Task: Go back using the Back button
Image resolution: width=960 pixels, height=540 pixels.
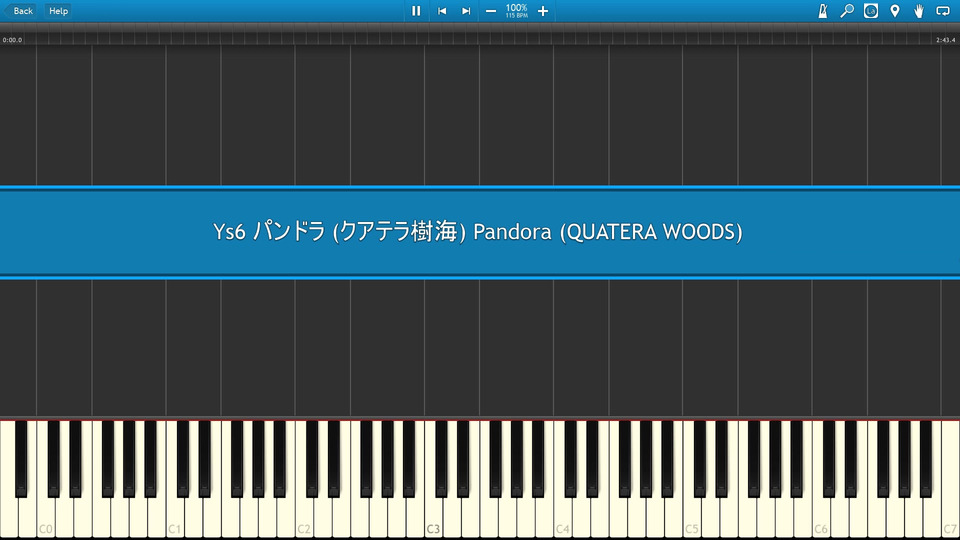Action: pos(19,11)
